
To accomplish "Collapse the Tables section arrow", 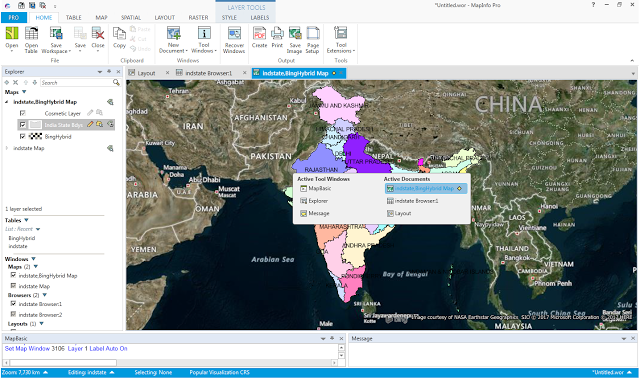I will click(26, 220).
